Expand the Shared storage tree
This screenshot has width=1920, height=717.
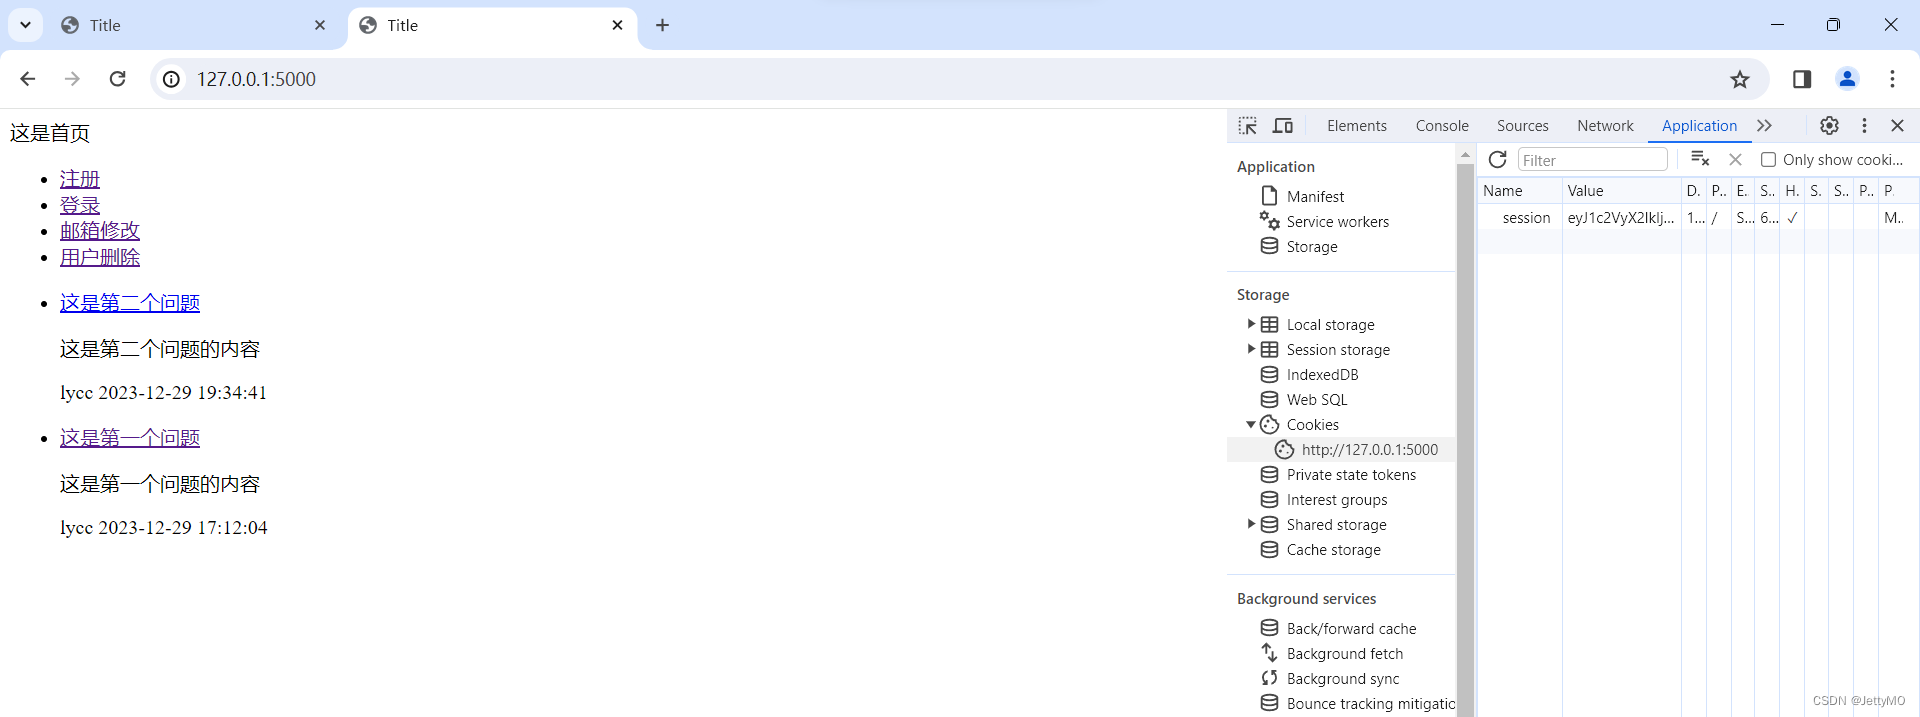[1251, 524]
